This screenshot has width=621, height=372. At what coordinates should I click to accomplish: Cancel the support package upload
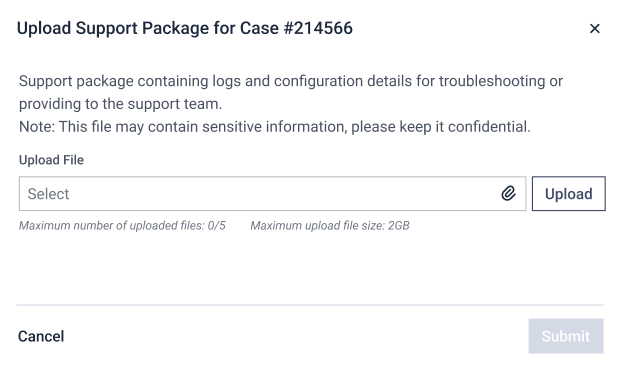[x=41, y=336]
